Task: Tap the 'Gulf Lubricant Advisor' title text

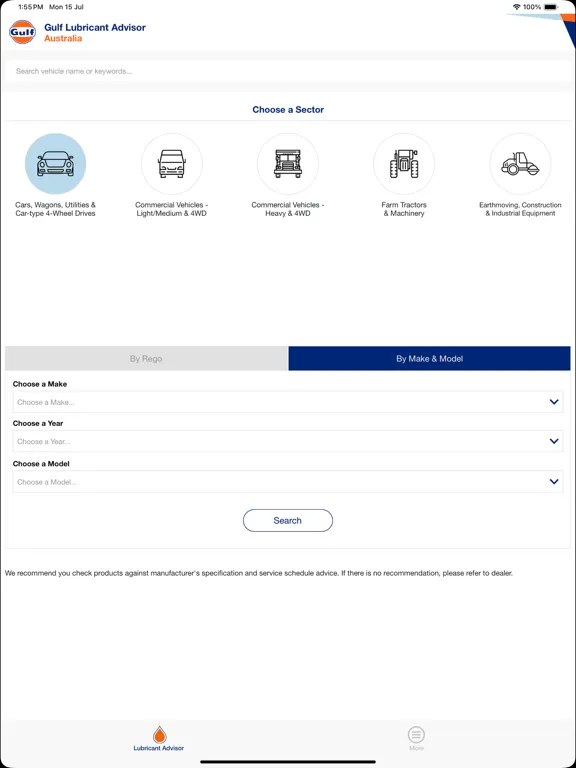Action: [x=95, y=27]
